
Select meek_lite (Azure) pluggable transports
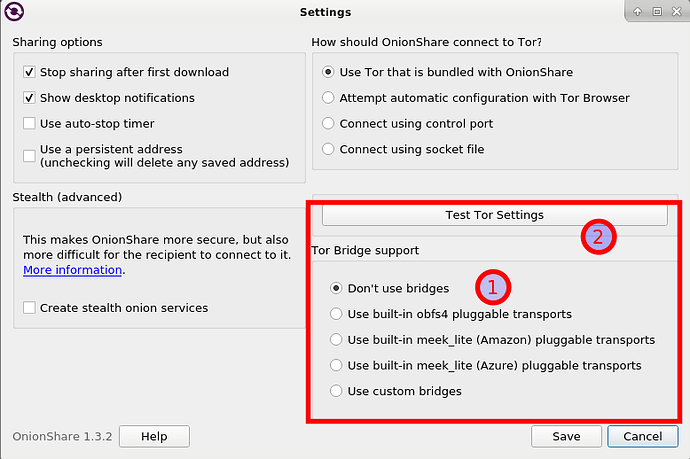337,366
